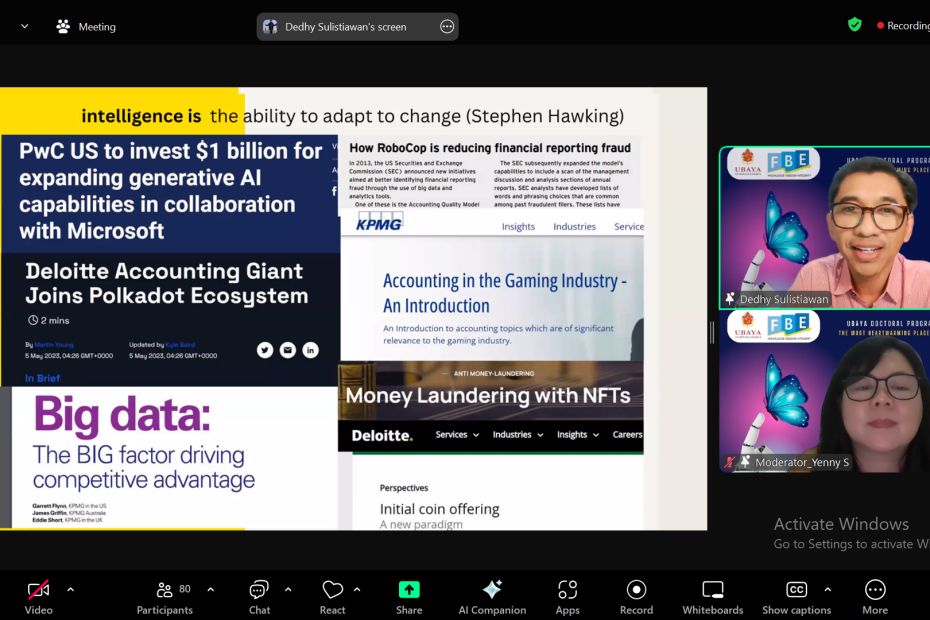Click the Deloitte logo on slide

tap(382, 435)
